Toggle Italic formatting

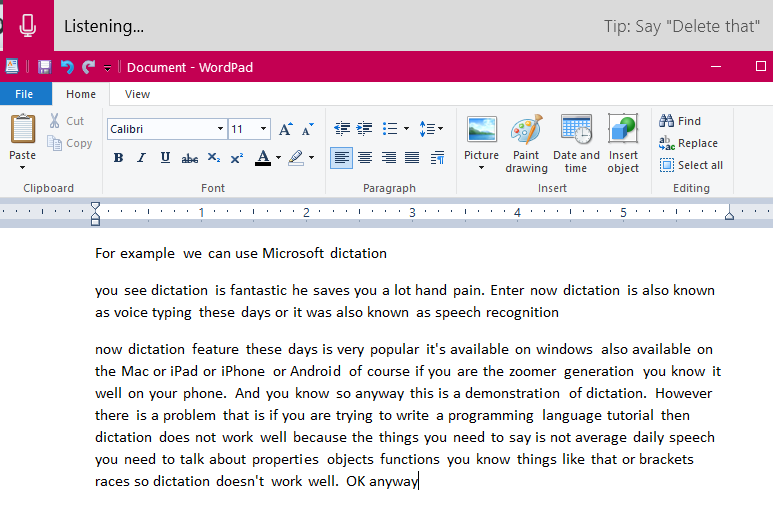(141, 158)
